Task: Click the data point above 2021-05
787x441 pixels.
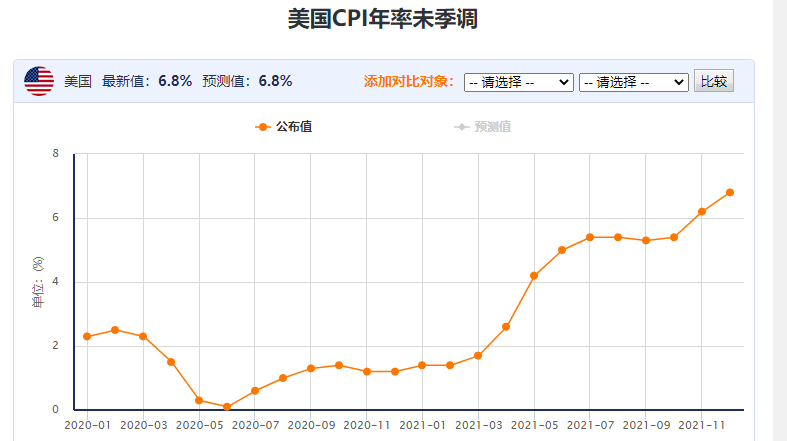Action: 534,275
